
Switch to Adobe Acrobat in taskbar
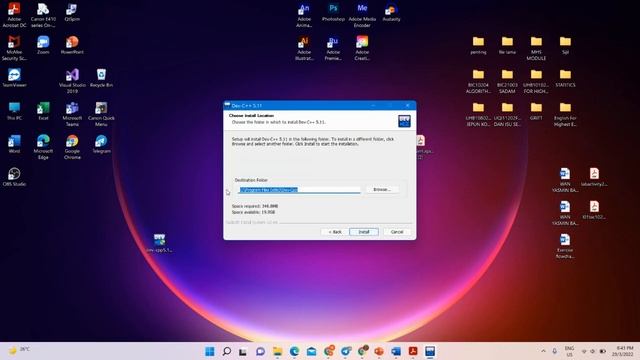pyautogui.click(x=413, y=351)
